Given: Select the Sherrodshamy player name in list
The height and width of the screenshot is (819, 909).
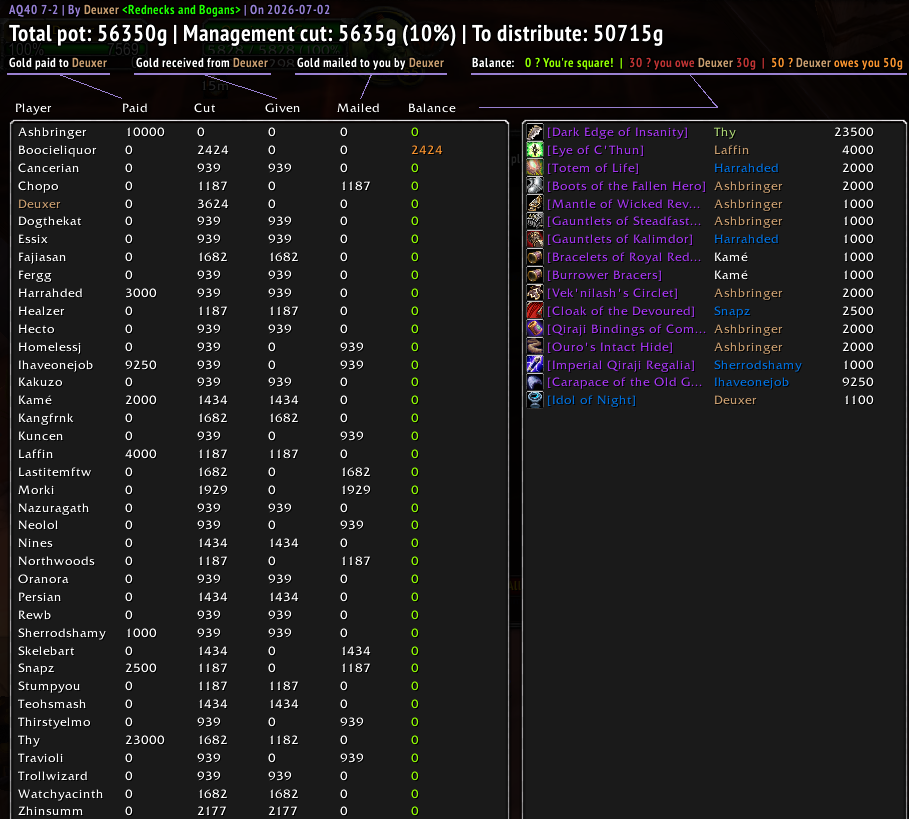Looking at the screenshot, I should click(x=61, y=633).
